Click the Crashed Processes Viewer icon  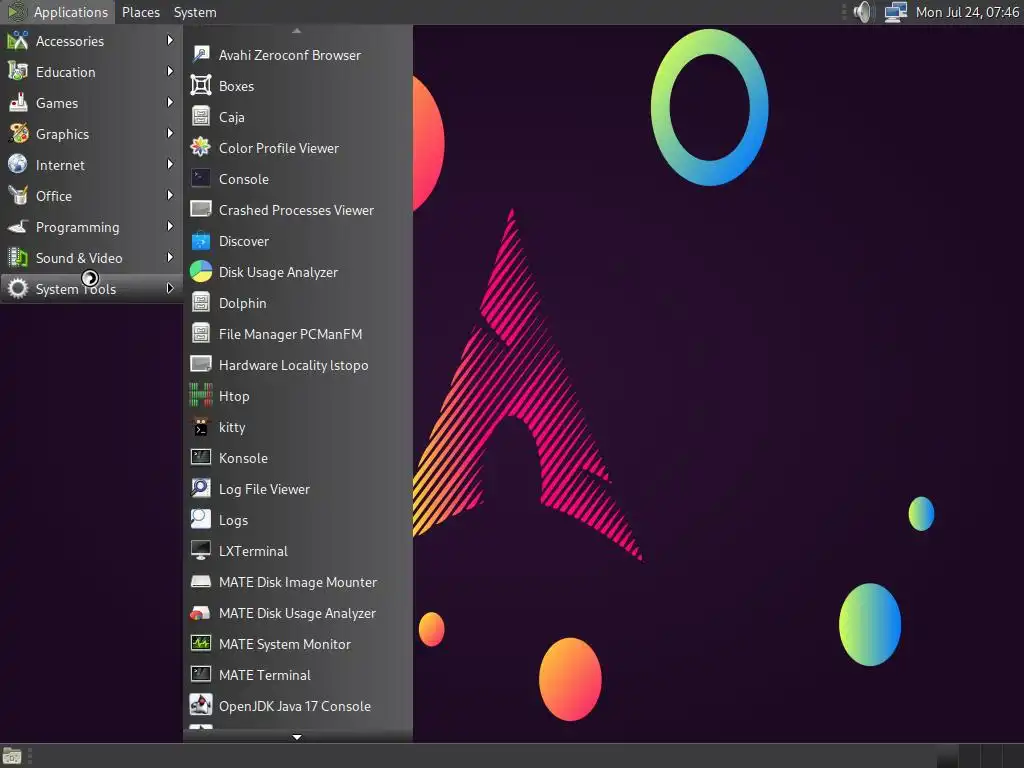200,210
